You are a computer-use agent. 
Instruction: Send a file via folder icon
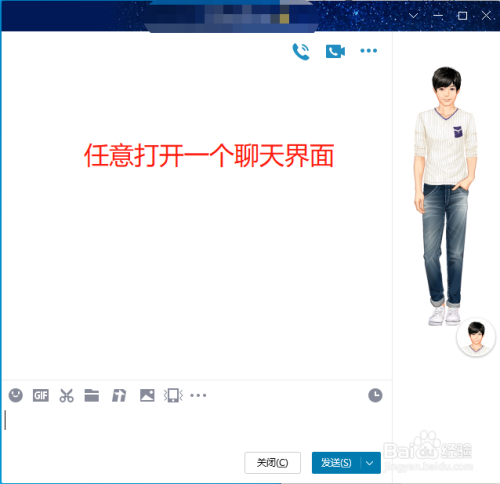[x=92, y=395]
